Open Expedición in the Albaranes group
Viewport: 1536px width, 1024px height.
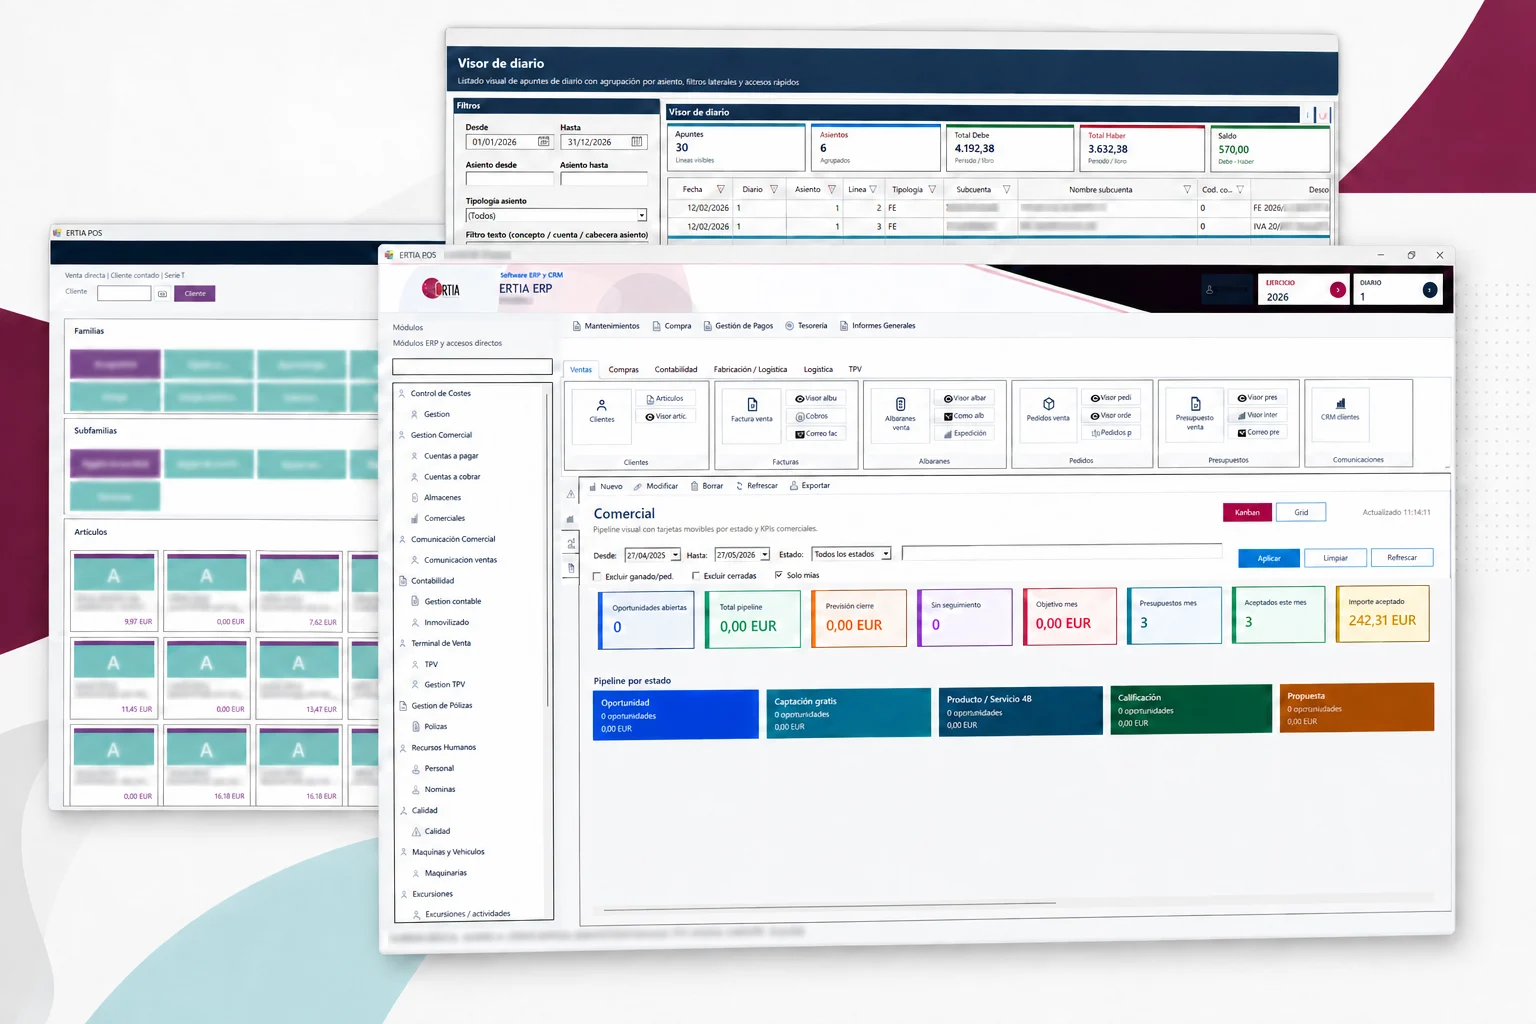pos(965,434)
